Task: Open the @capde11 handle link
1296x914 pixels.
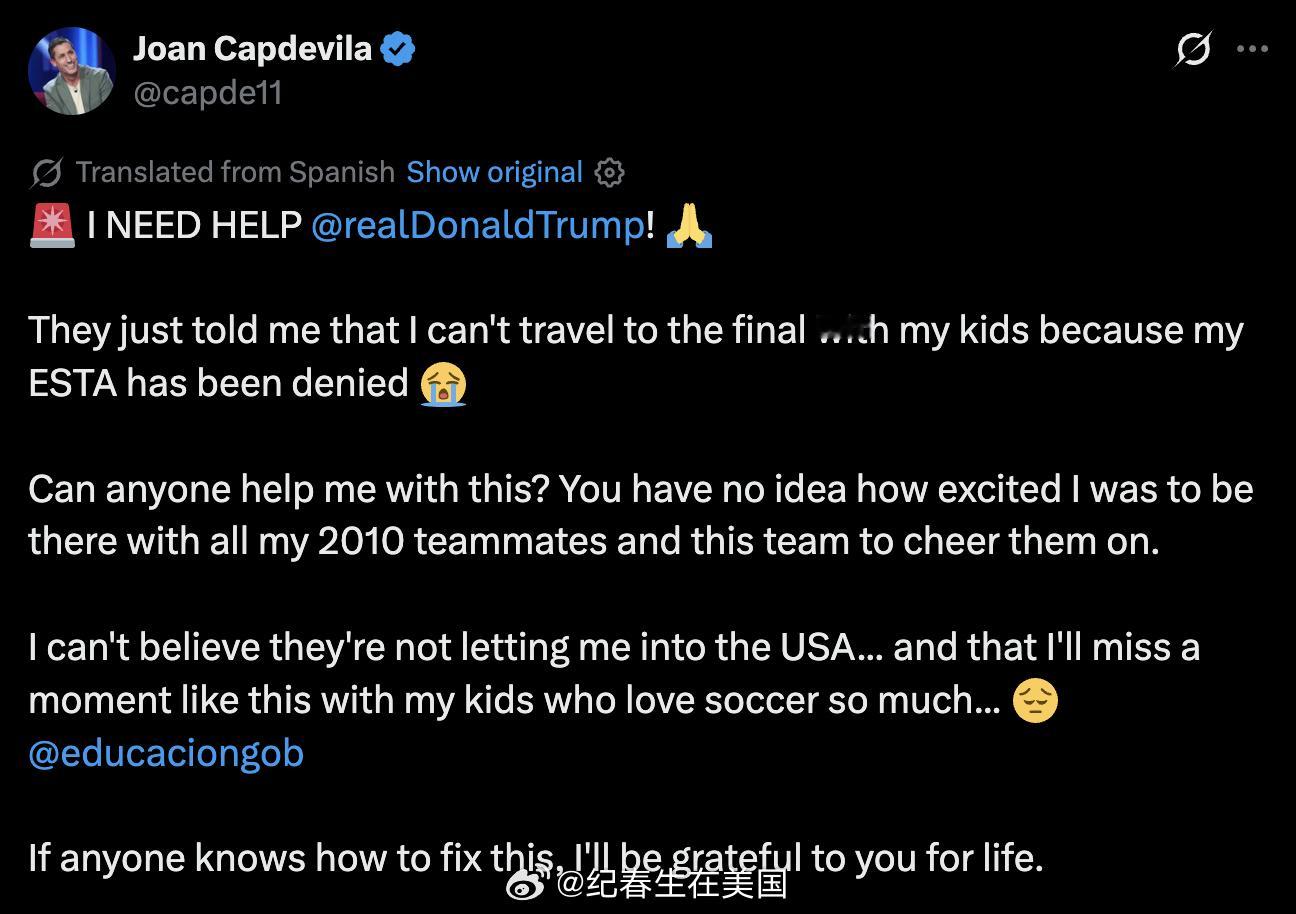Action: coord(207,93)
